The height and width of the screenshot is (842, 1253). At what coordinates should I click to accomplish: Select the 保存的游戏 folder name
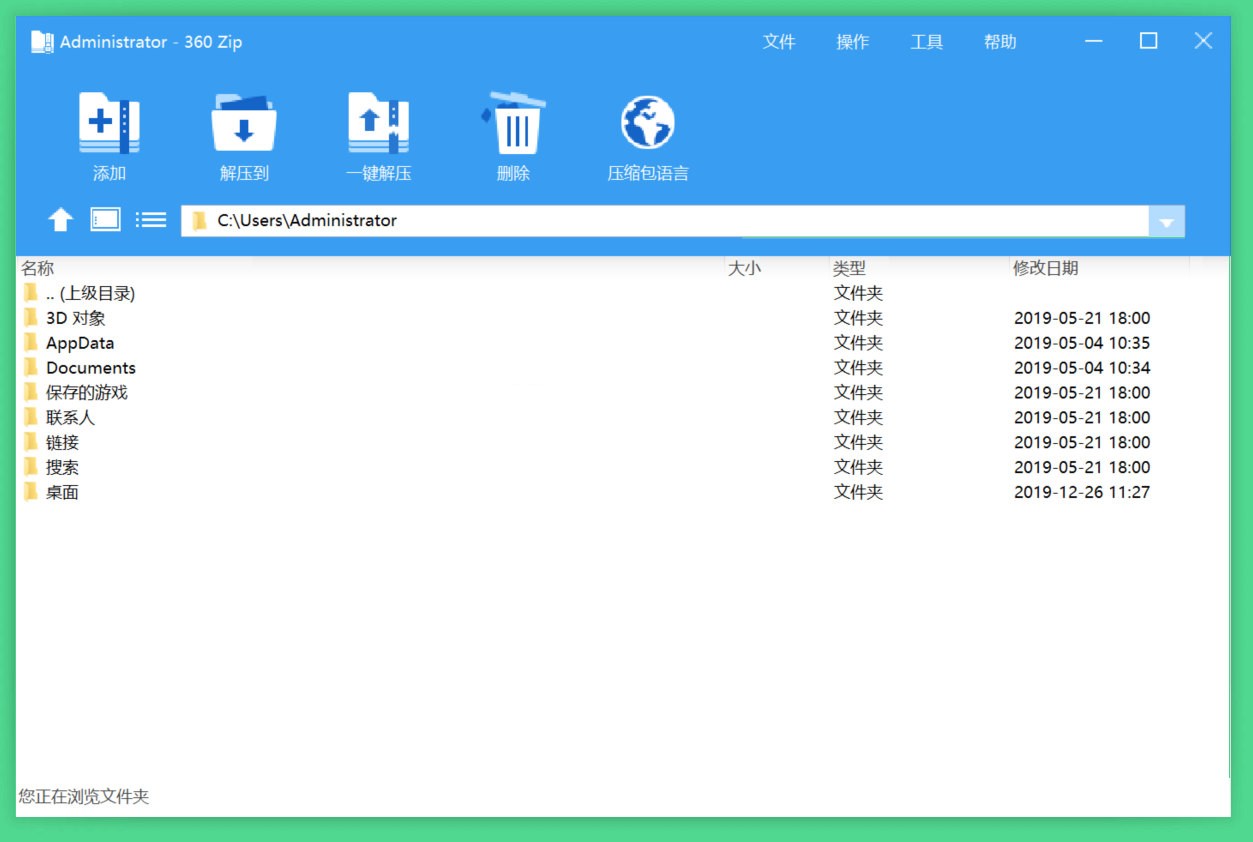click(x=87, y=392)
